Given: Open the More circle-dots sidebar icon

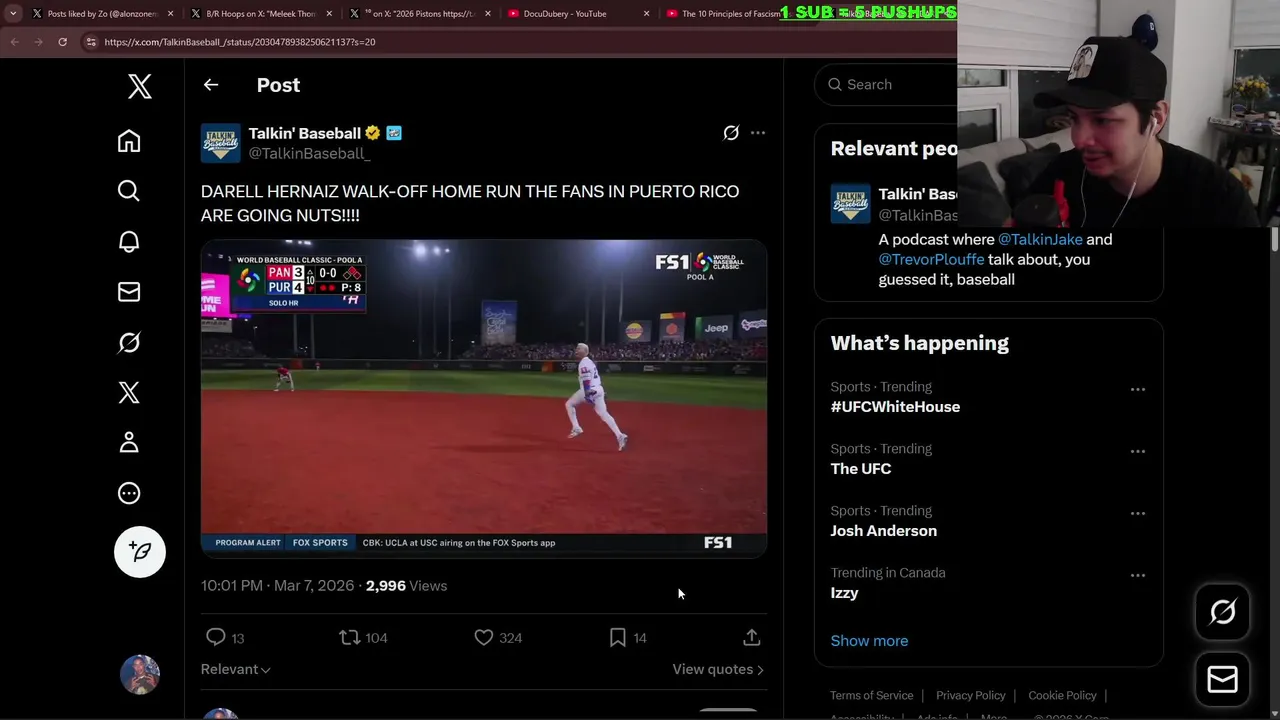Looking at the screenshot, I should click(x=129, y=493).
